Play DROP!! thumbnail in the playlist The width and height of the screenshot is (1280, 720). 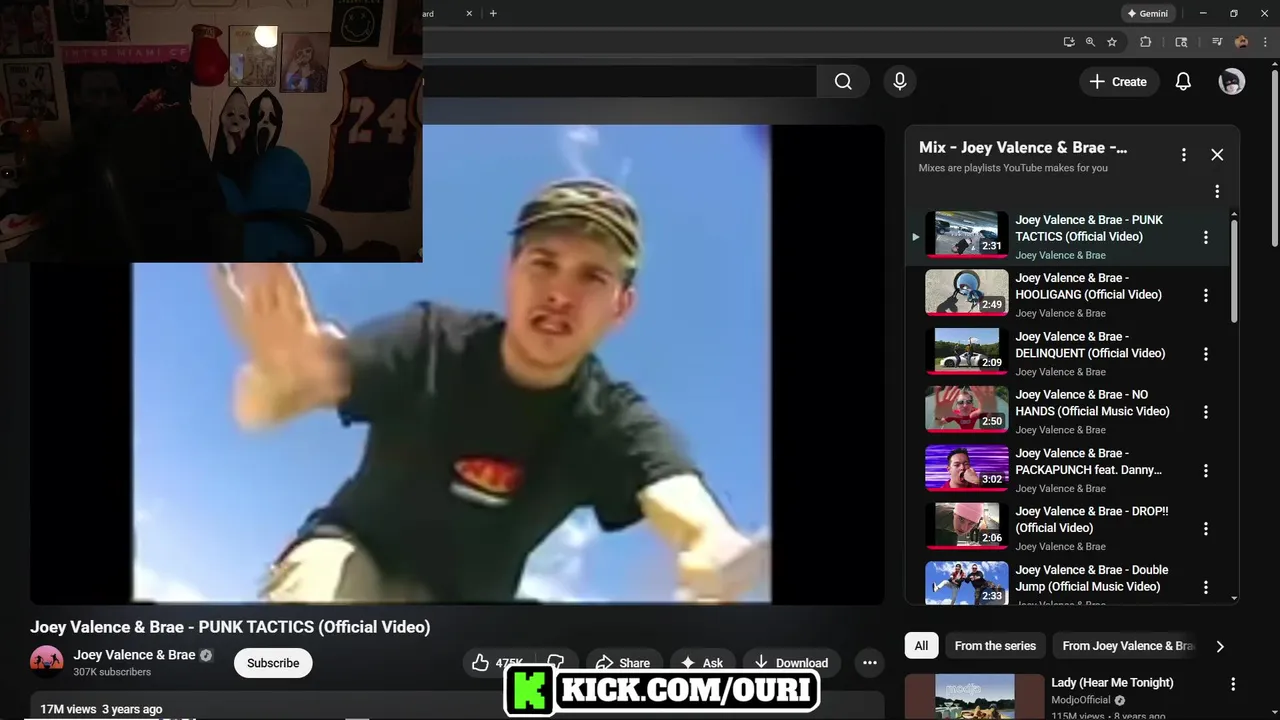point(966,526)
